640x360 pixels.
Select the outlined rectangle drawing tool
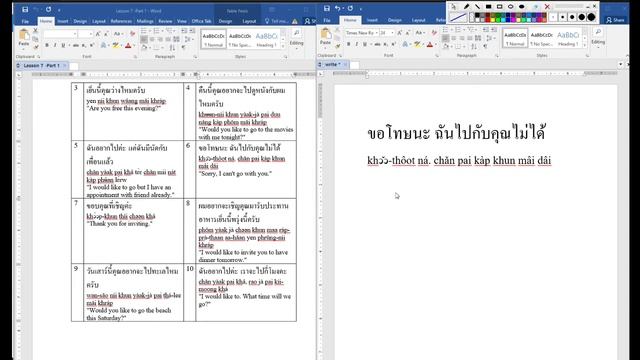pos(499,7)
